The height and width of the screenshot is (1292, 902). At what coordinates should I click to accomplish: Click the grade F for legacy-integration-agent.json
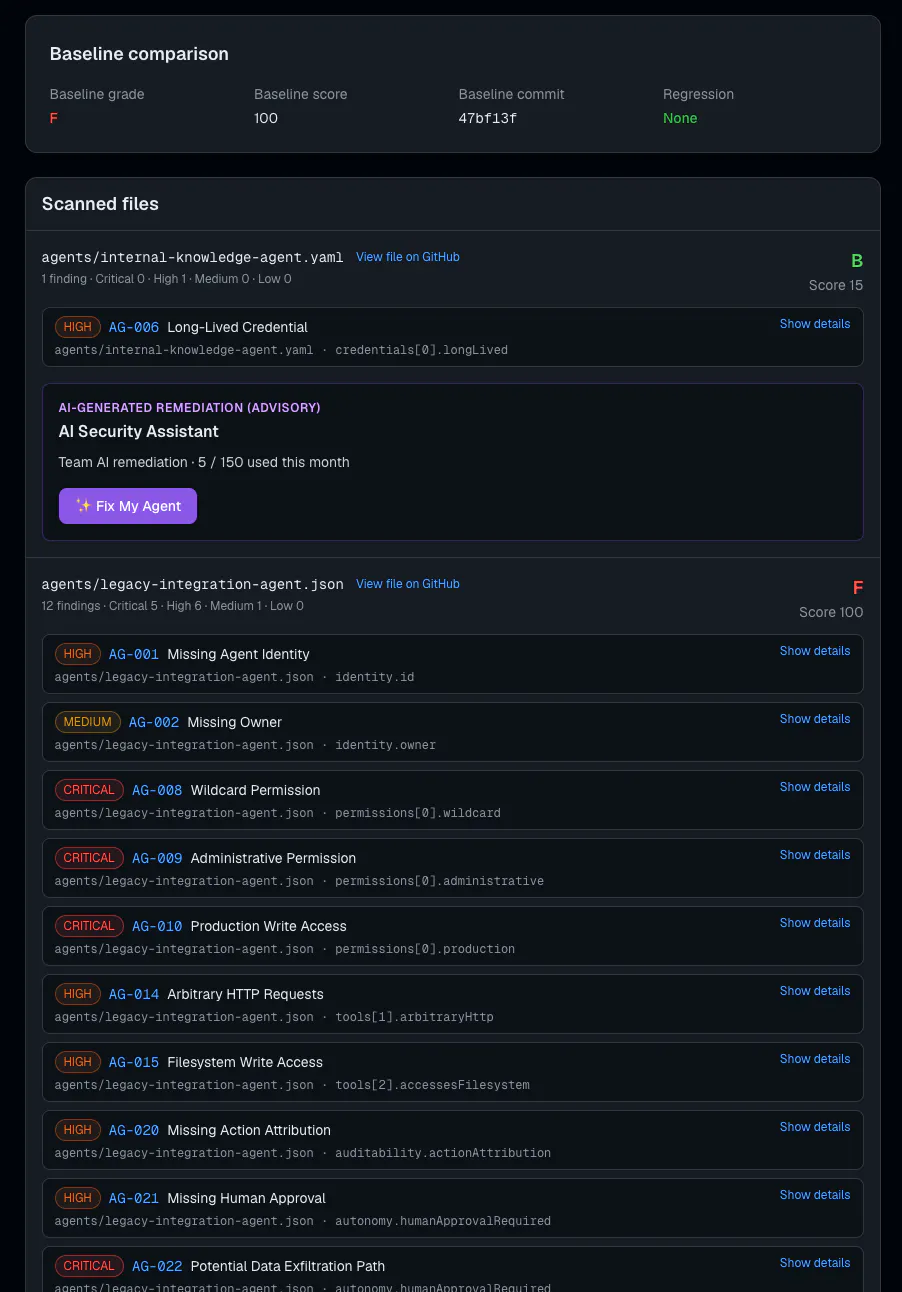(858, 588)
